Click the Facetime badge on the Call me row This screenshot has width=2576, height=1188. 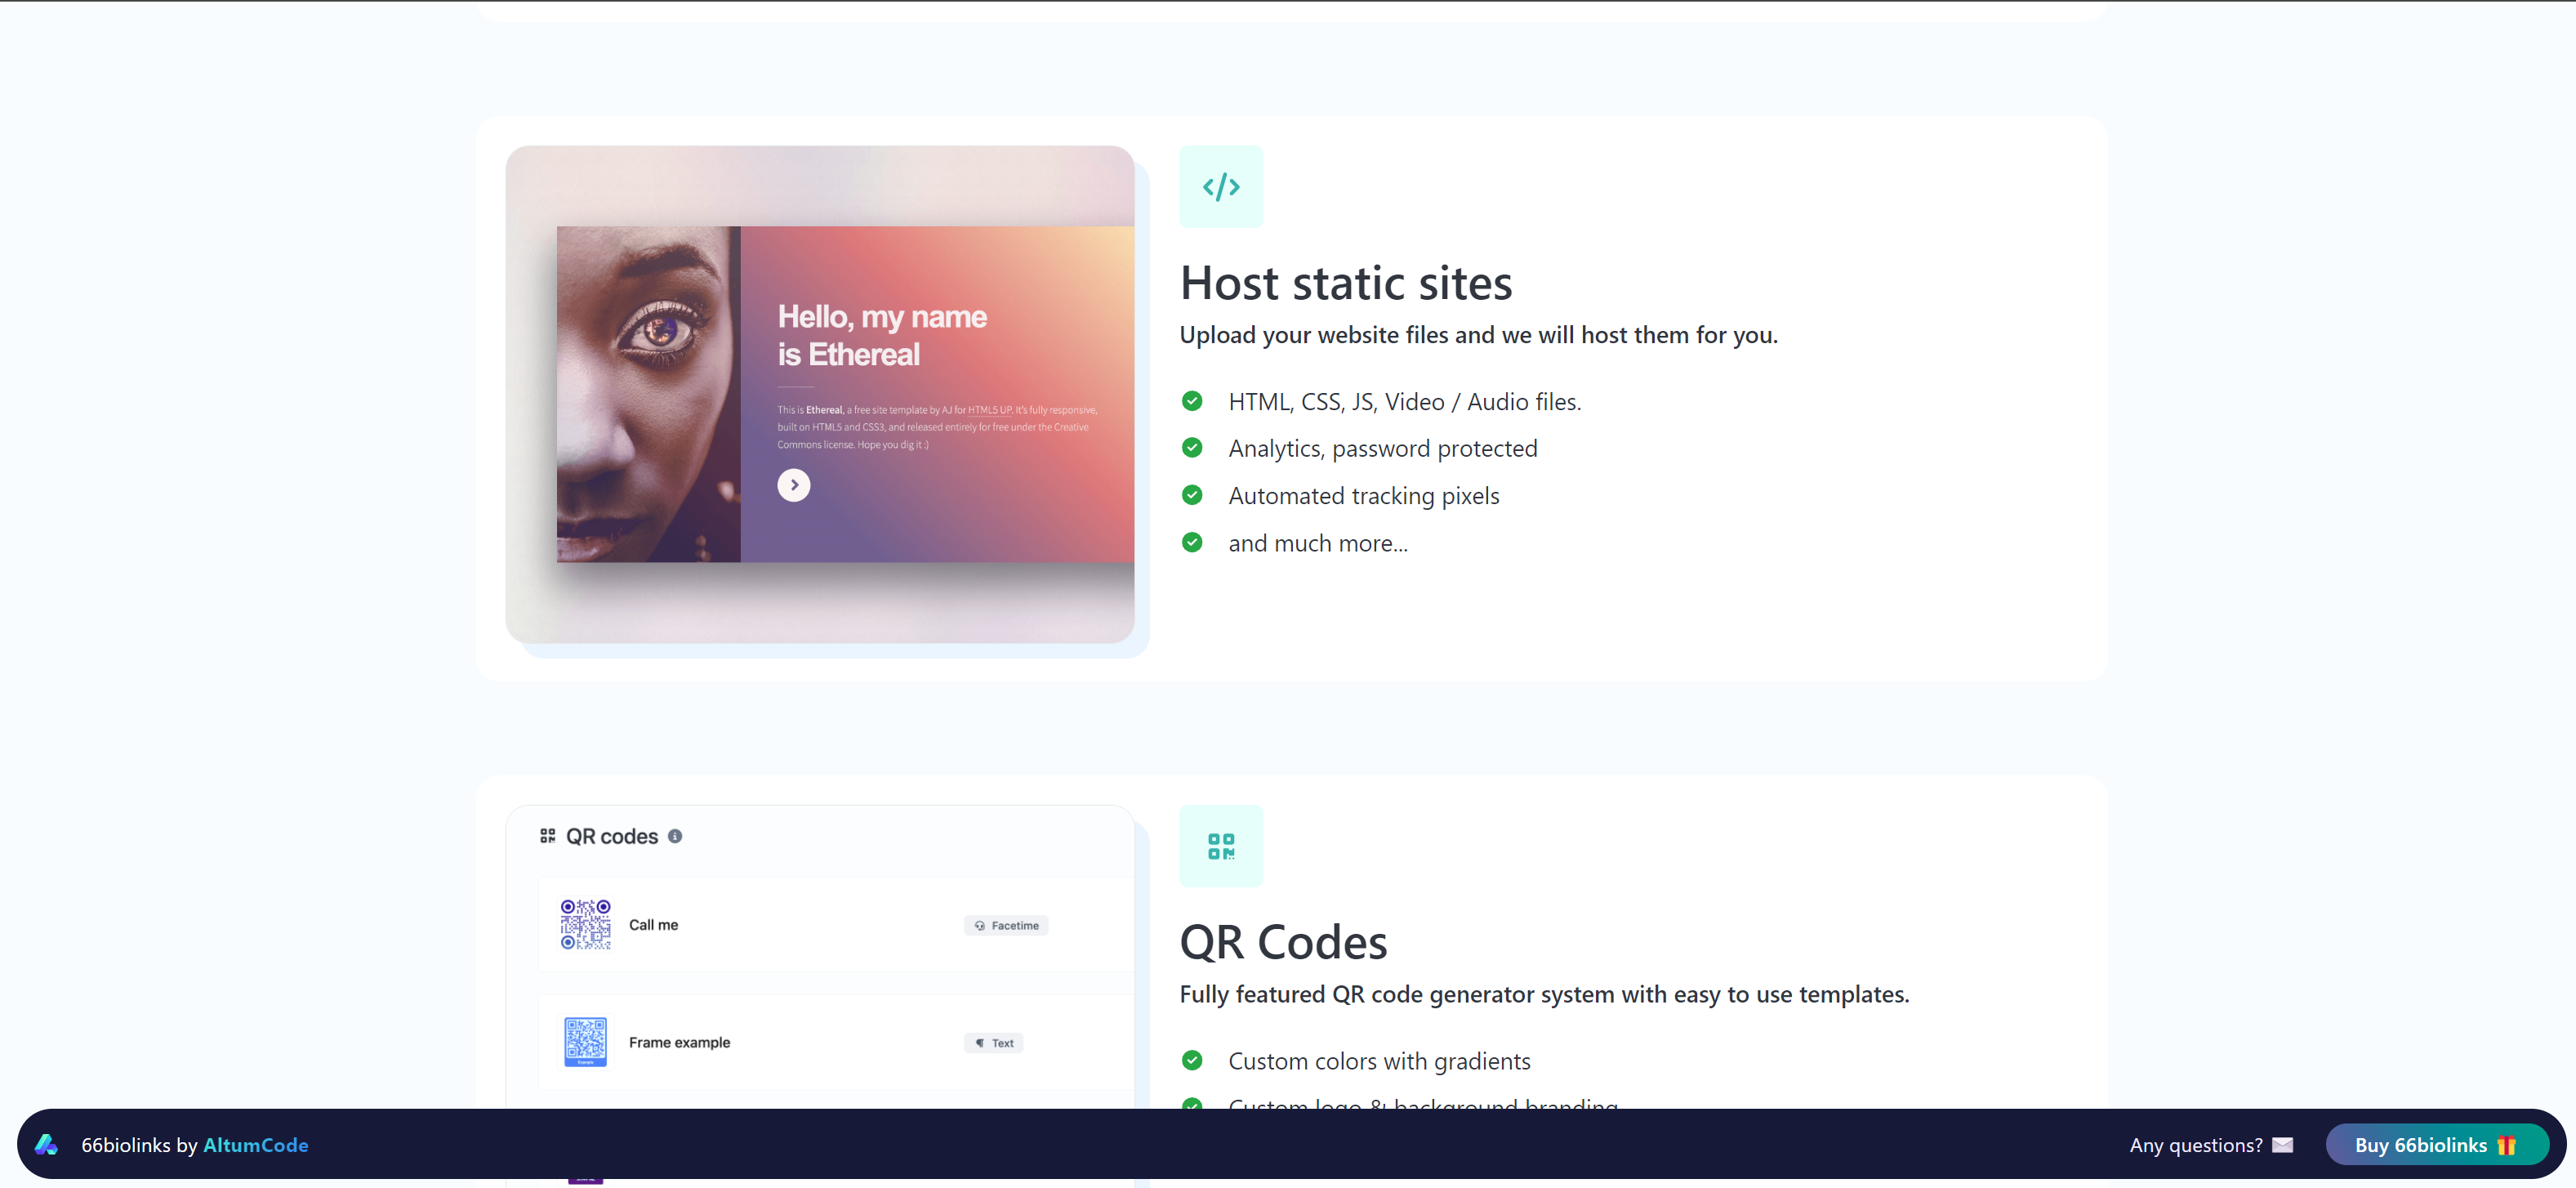click(x=1005, y=925)
